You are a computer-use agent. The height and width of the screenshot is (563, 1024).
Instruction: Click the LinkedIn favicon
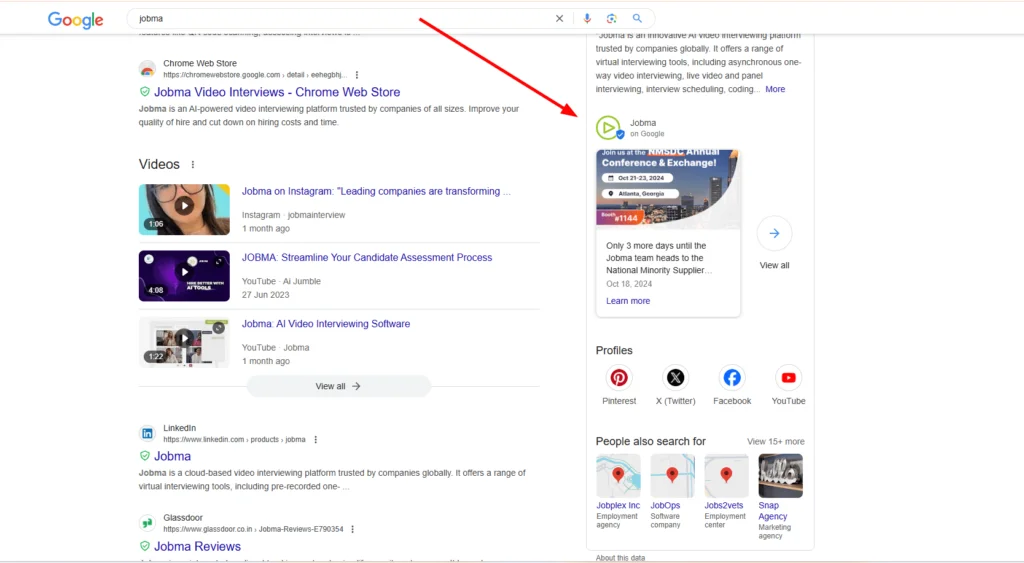[x=147, y=434]
